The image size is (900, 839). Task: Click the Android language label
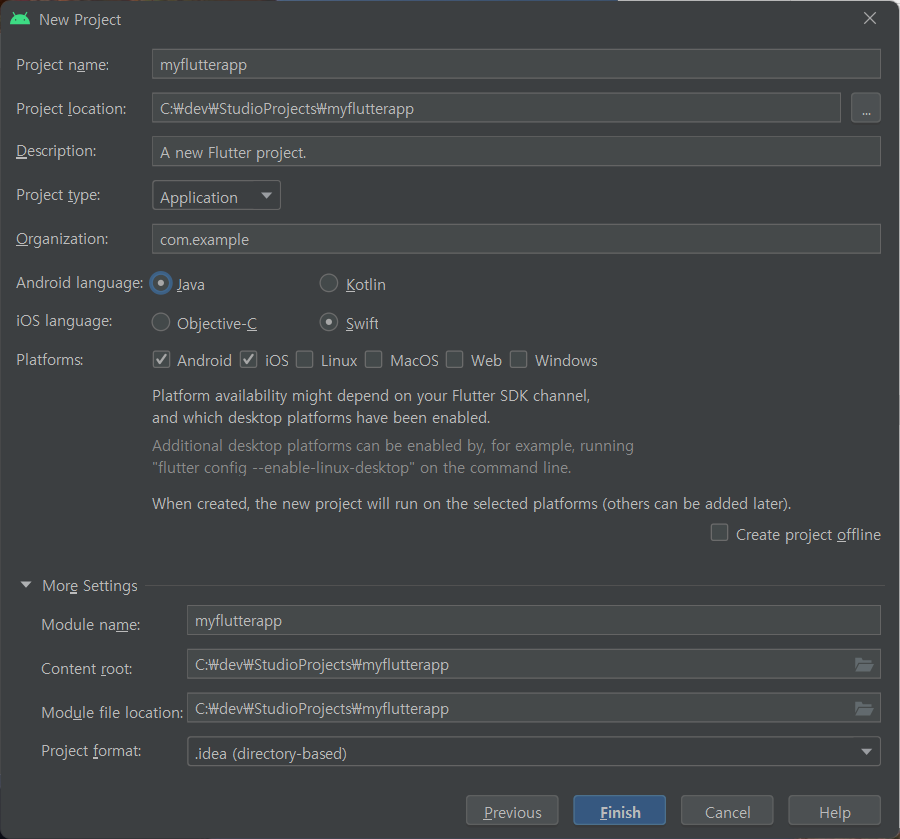[x=80, y=283]
